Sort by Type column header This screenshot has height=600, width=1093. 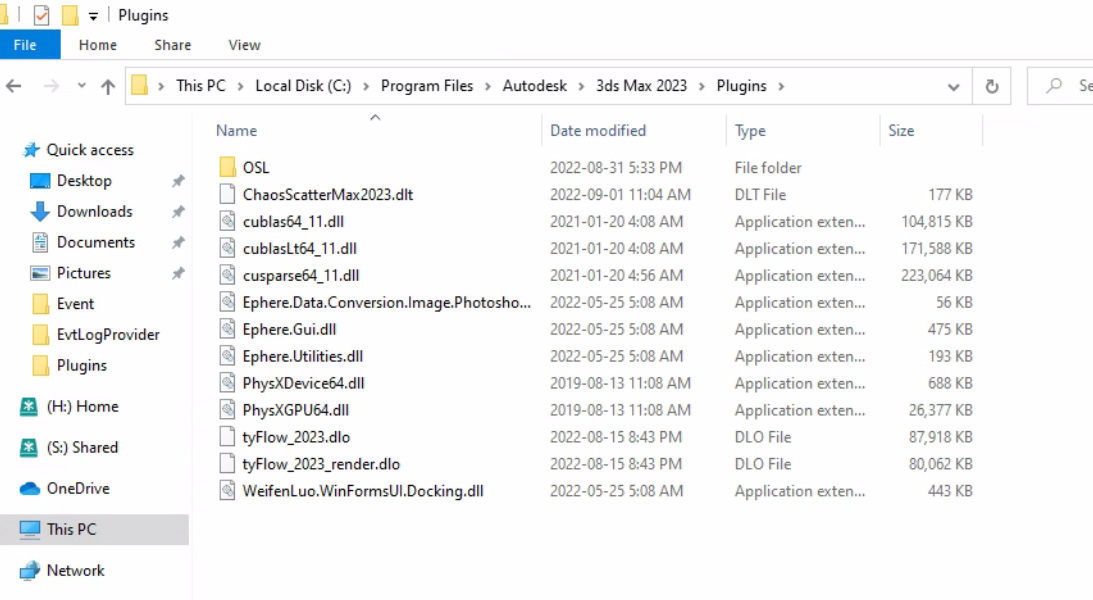point(750,130)
